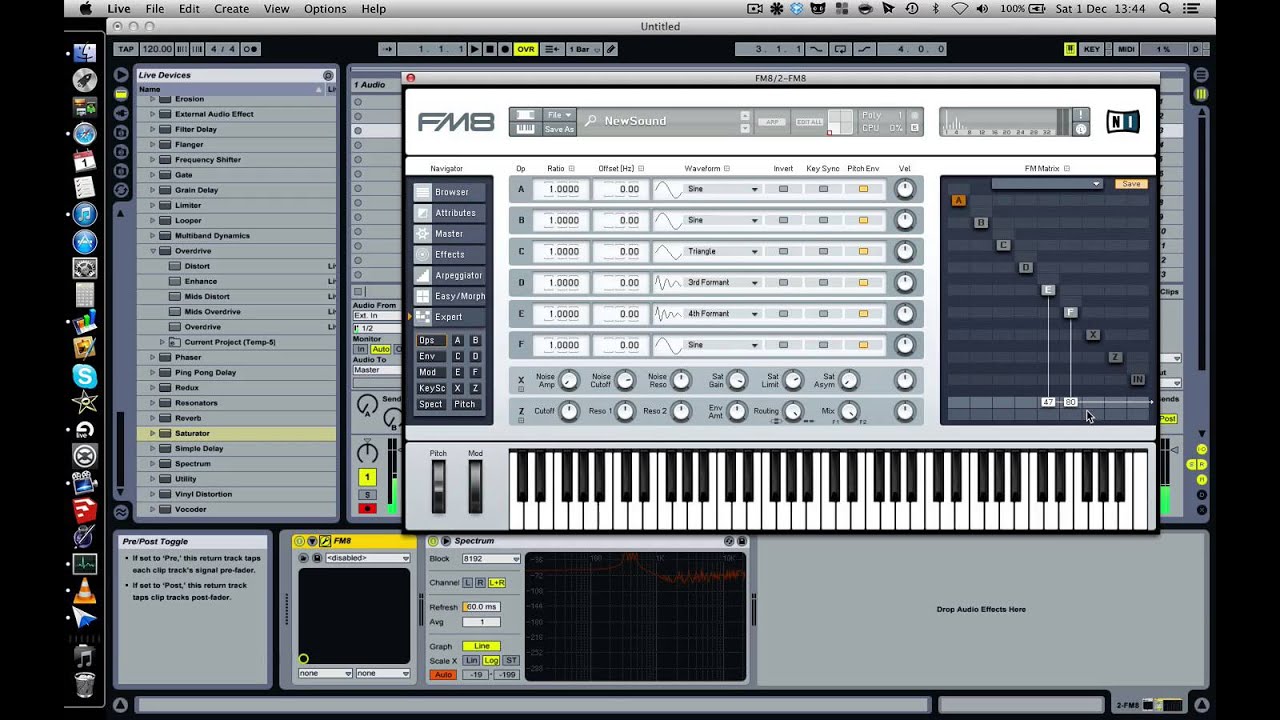Open the Effects page in Navigator
Viewport: 1280px width, 720px height.
[449, 255]
